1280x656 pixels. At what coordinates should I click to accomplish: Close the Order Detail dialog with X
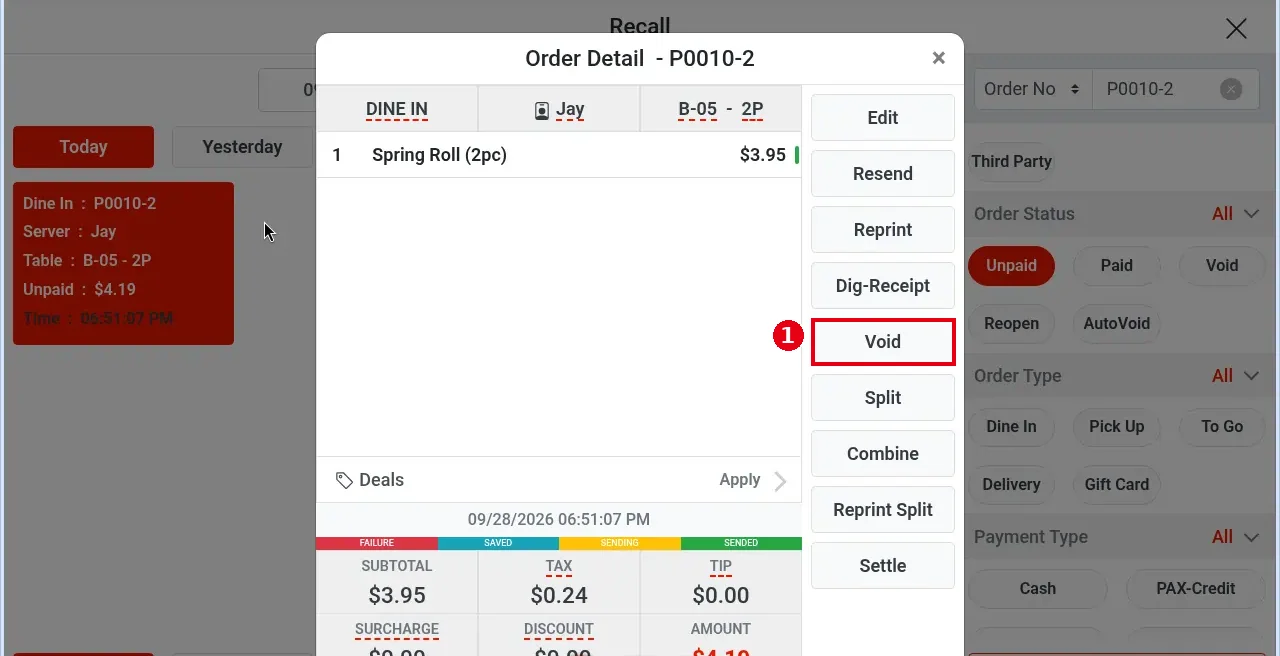coord(938,58)
